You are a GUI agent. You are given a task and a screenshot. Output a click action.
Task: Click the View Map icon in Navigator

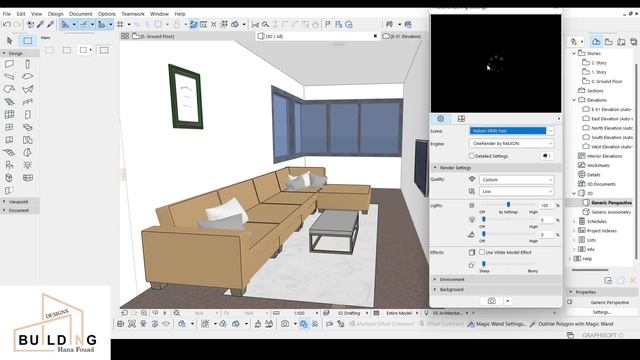(609, 42)
